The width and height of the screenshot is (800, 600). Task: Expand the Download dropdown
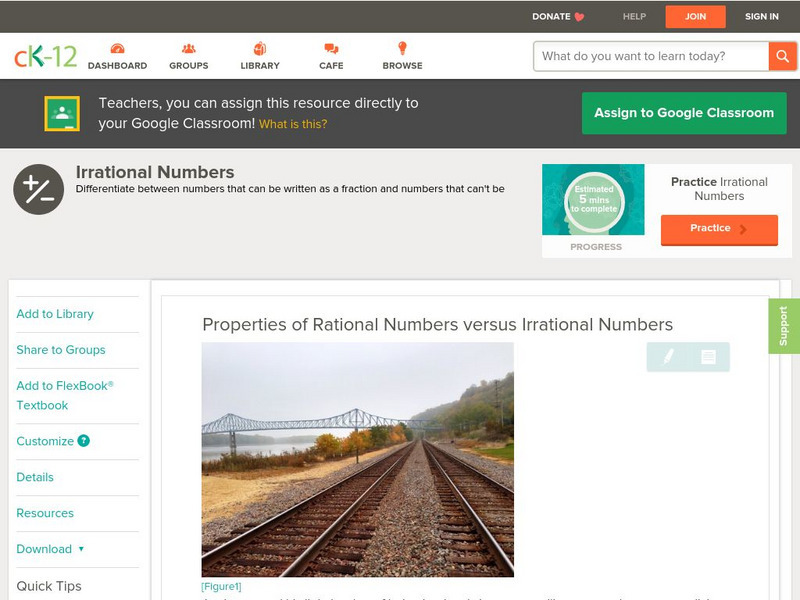click(x=50, y=549)
